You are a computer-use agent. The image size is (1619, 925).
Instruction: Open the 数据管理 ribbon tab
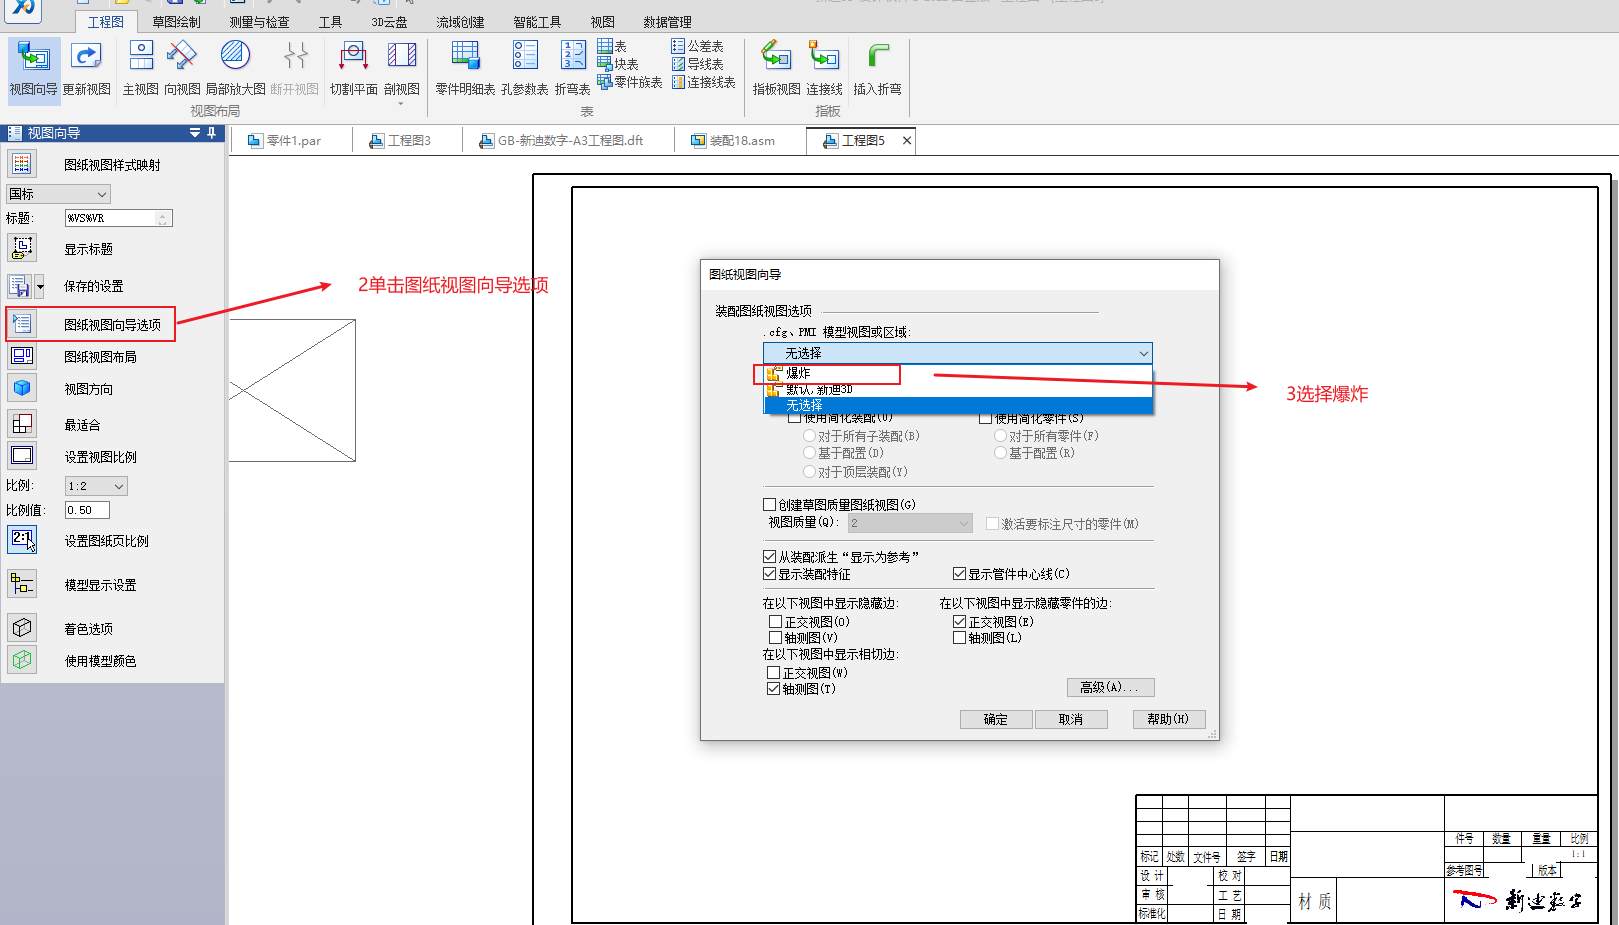tap(667, 21)
